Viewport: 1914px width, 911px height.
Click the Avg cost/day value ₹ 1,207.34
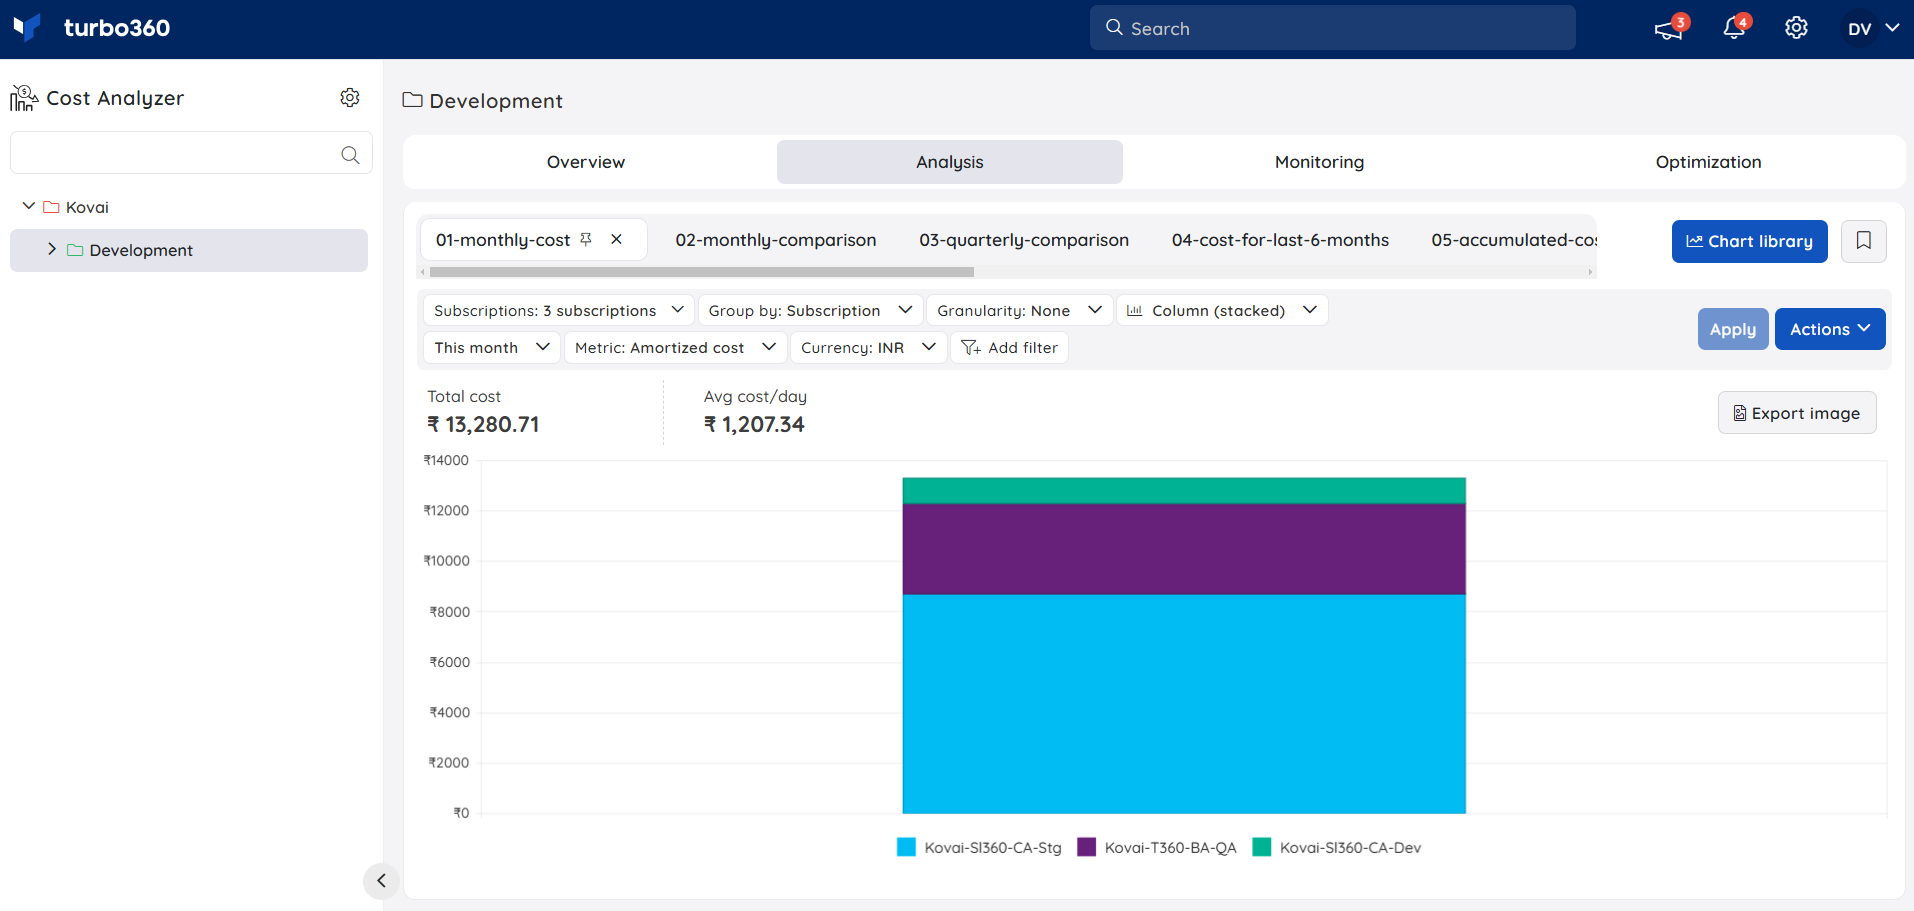point(754,424)
